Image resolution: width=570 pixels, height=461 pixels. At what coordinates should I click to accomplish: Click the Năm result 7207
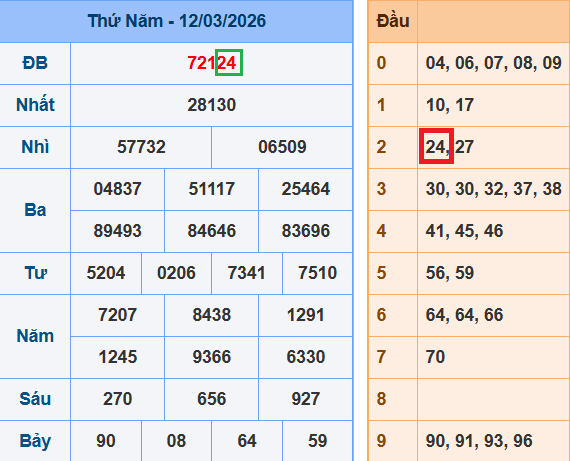tap(117, 315)
